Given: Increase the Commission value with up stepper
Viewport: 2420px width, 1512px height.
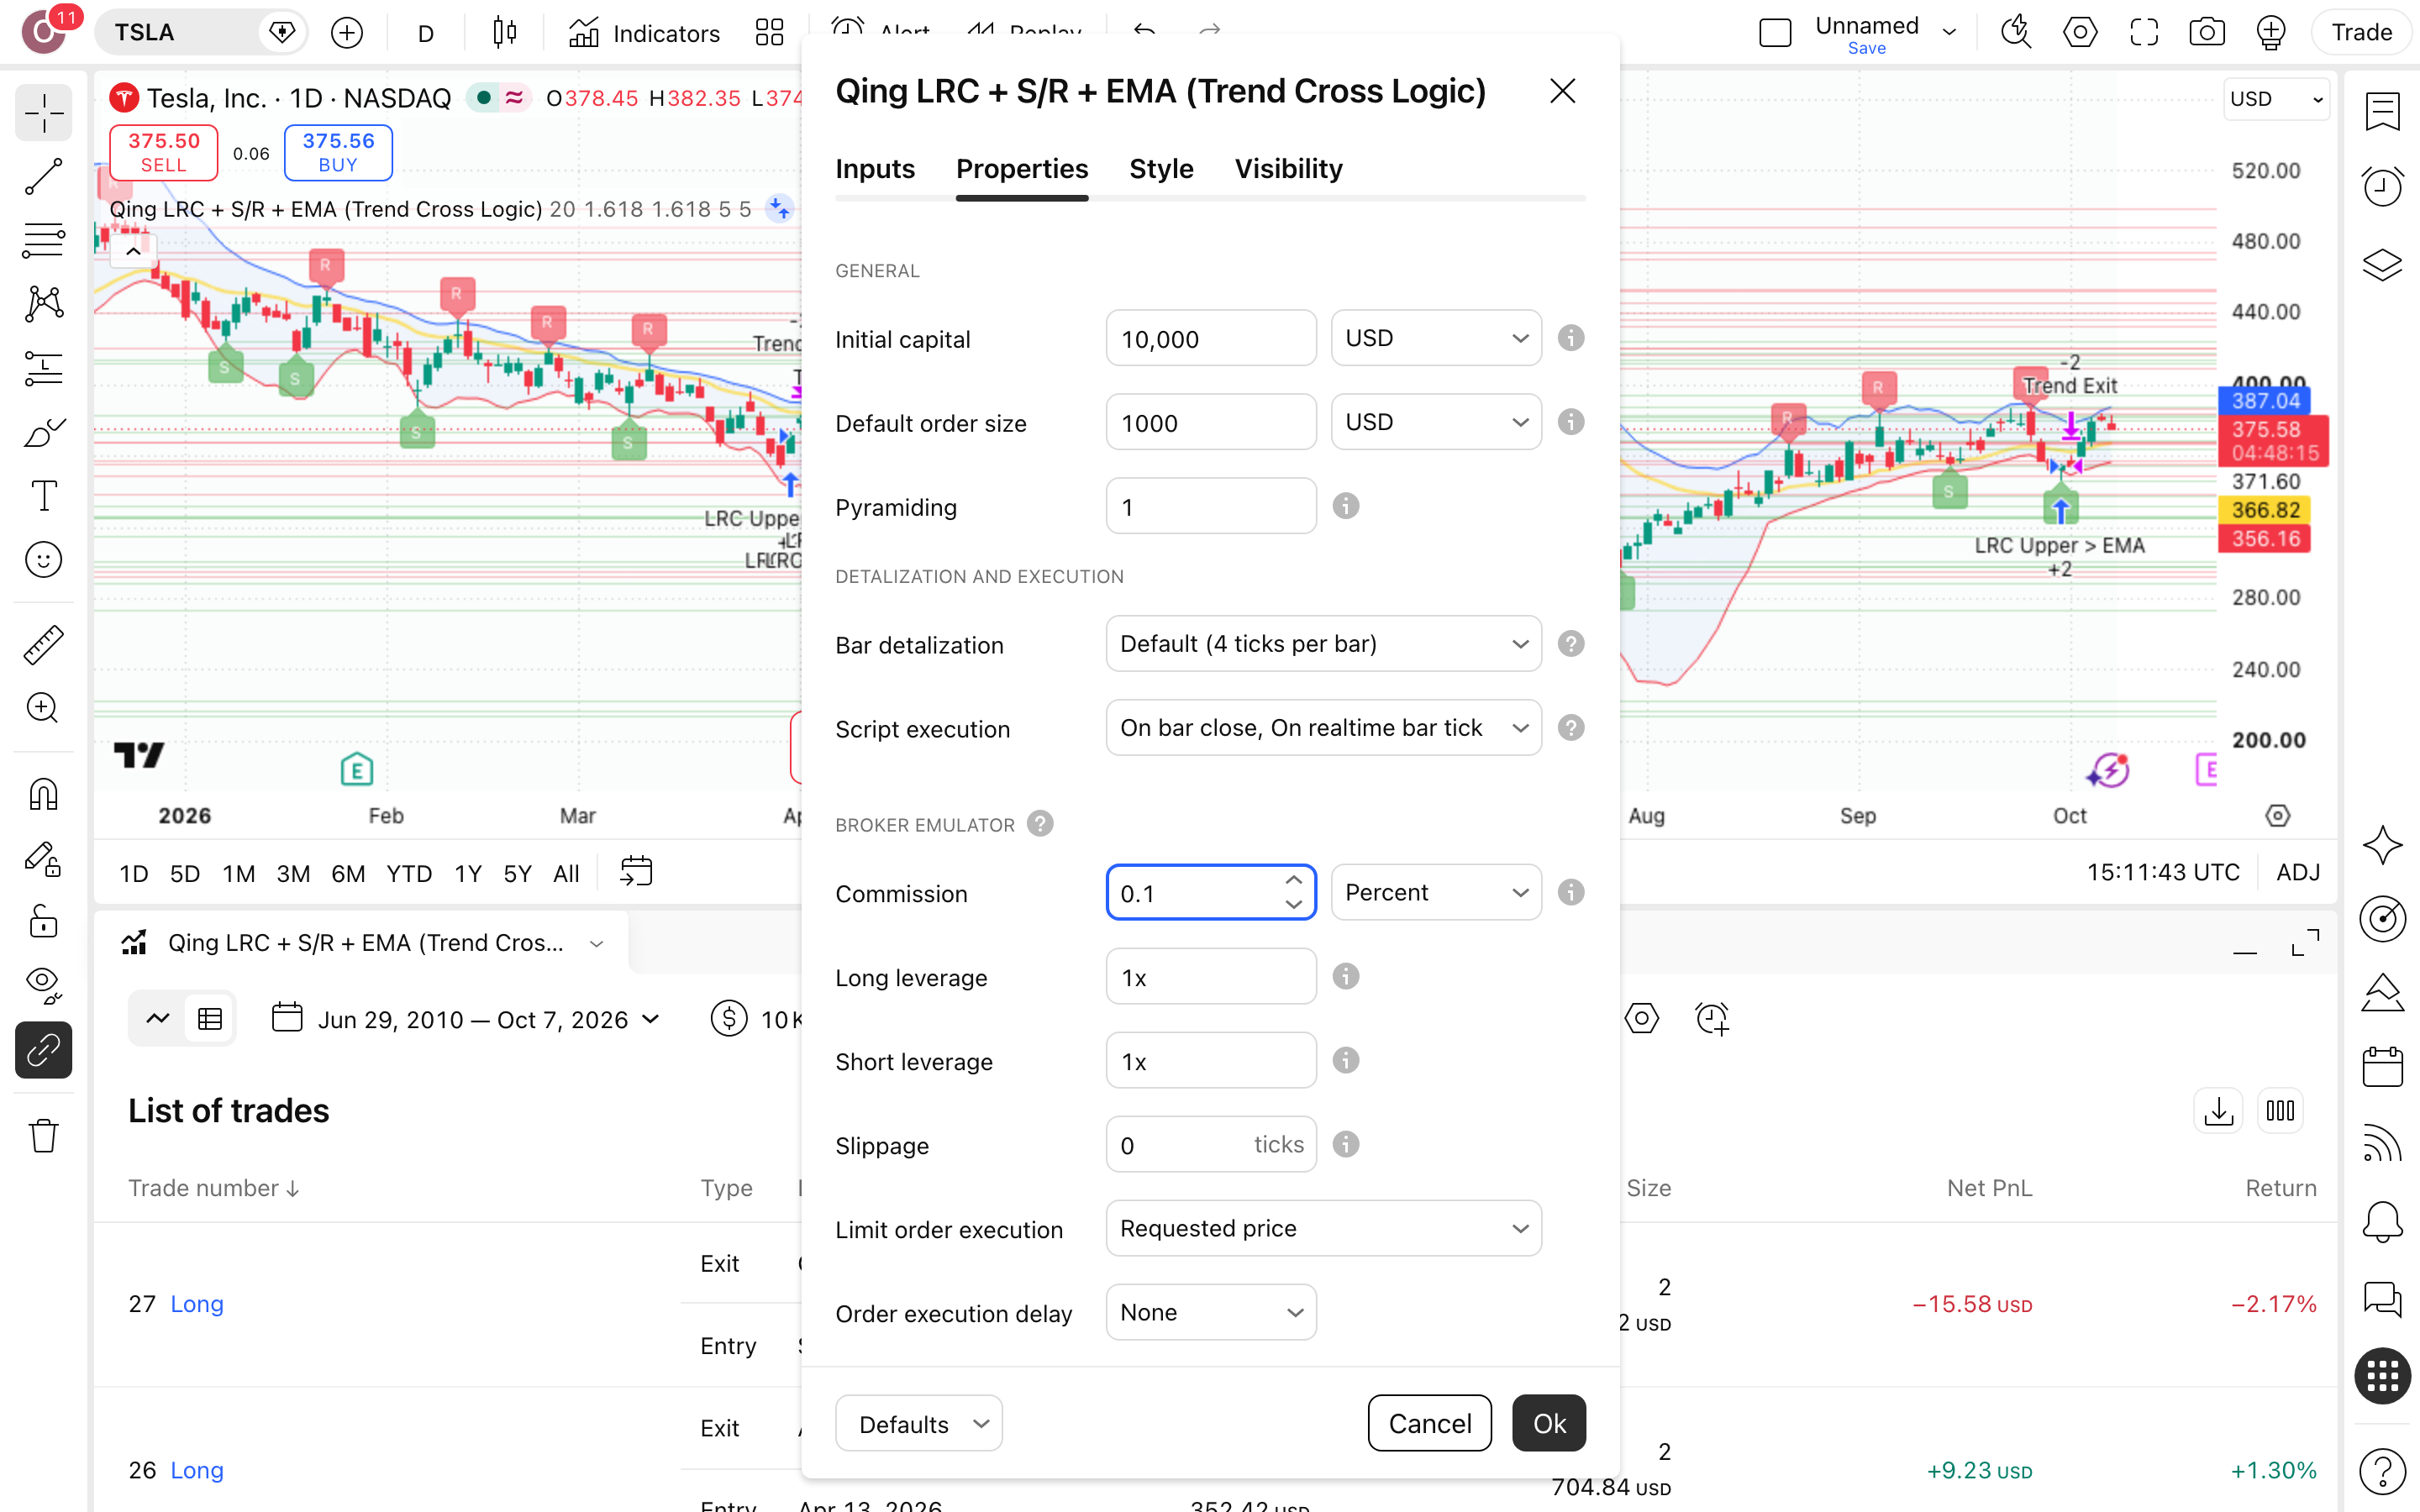Looking at the screenshot, I should pyautogui.click(x=1294, y=880).
